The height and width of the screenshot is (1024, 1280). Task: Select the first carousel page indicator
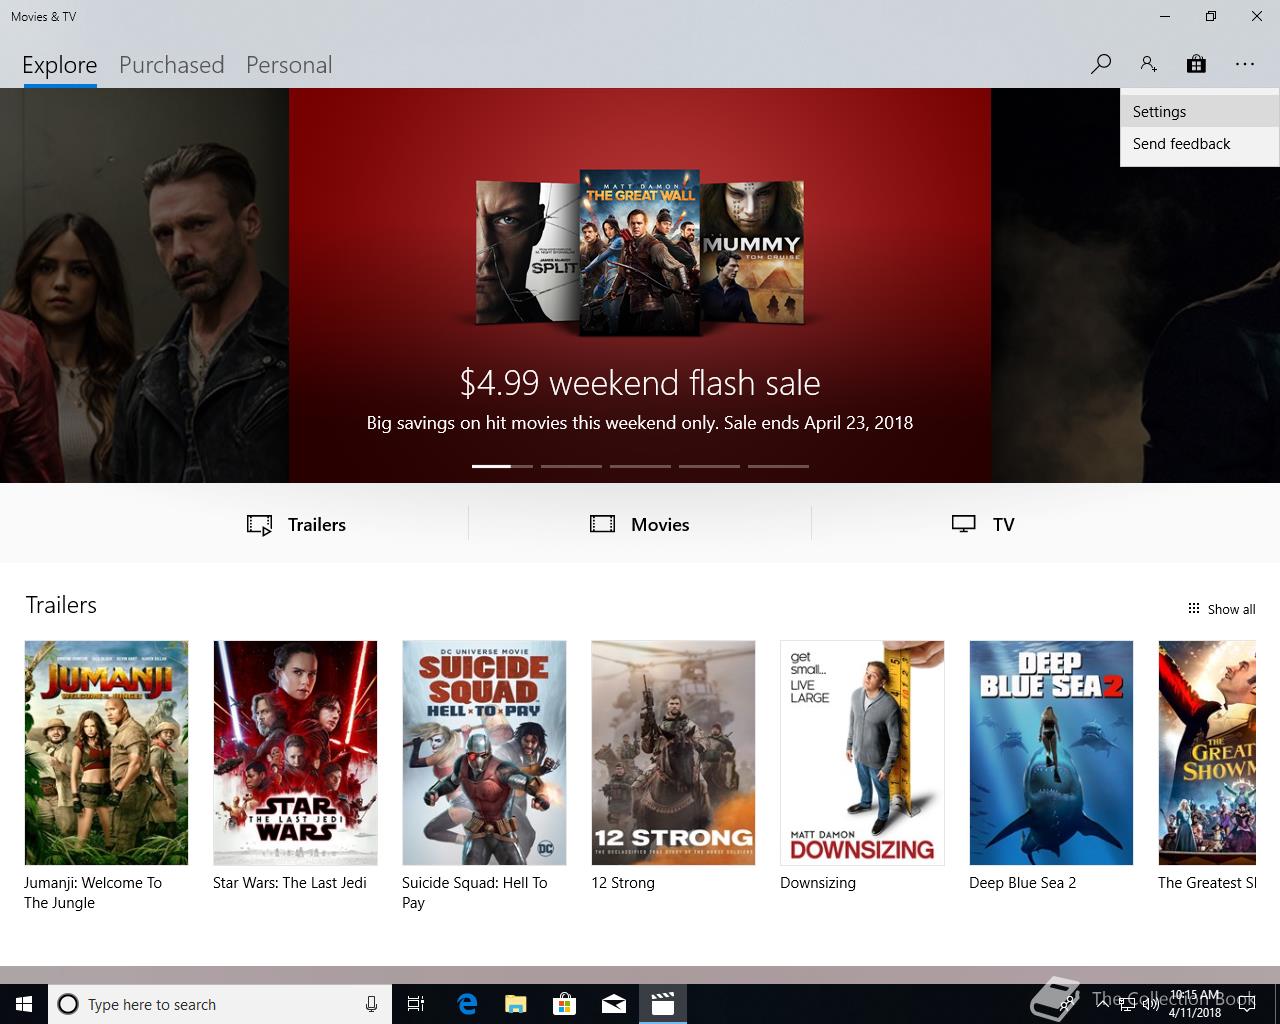[x=502, y=466]
